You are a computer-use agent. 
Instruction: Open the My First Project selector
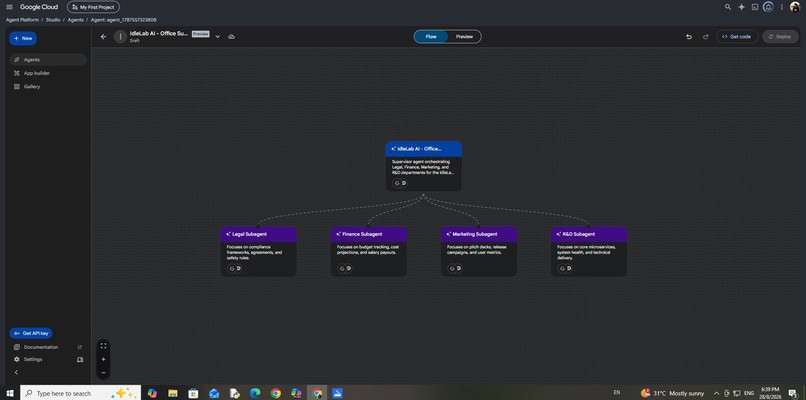click(x=93, y=7)
